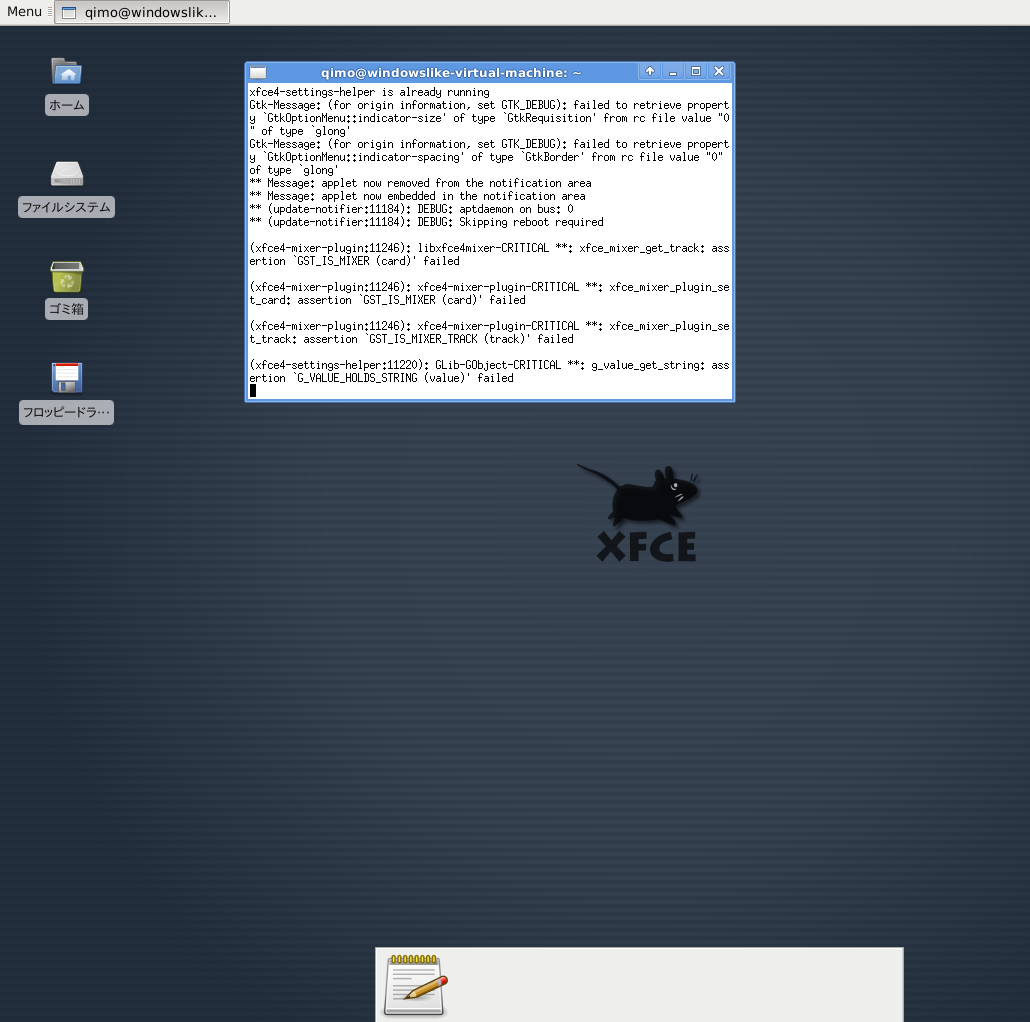Screen dimensions: 1030x1022
Task: Click the ゴミ箱 desktop label
Action: pos(66,309)
